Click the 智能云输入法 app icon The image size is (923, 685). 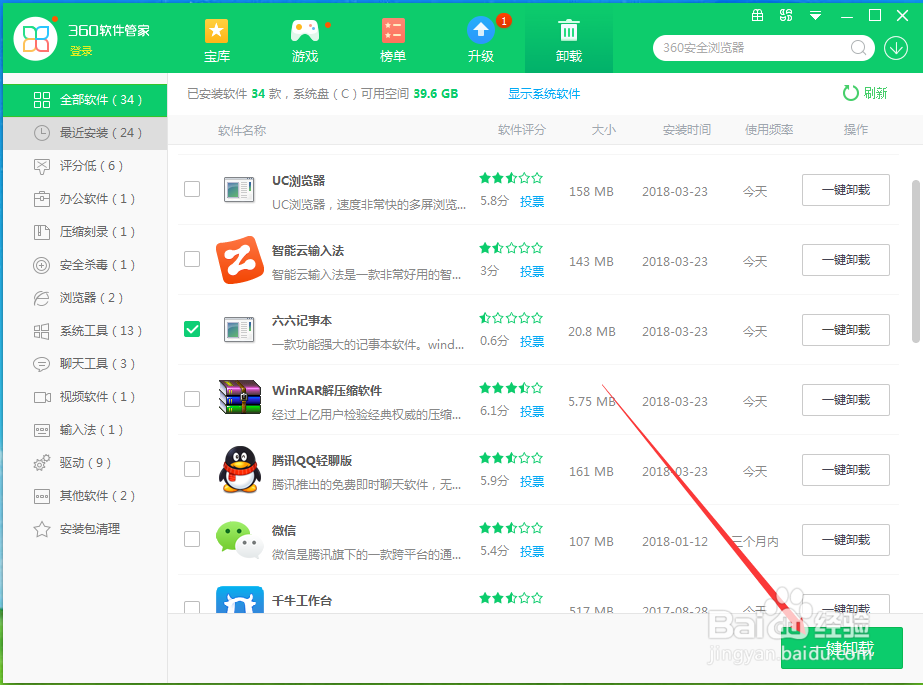click(x=240, y=260)
